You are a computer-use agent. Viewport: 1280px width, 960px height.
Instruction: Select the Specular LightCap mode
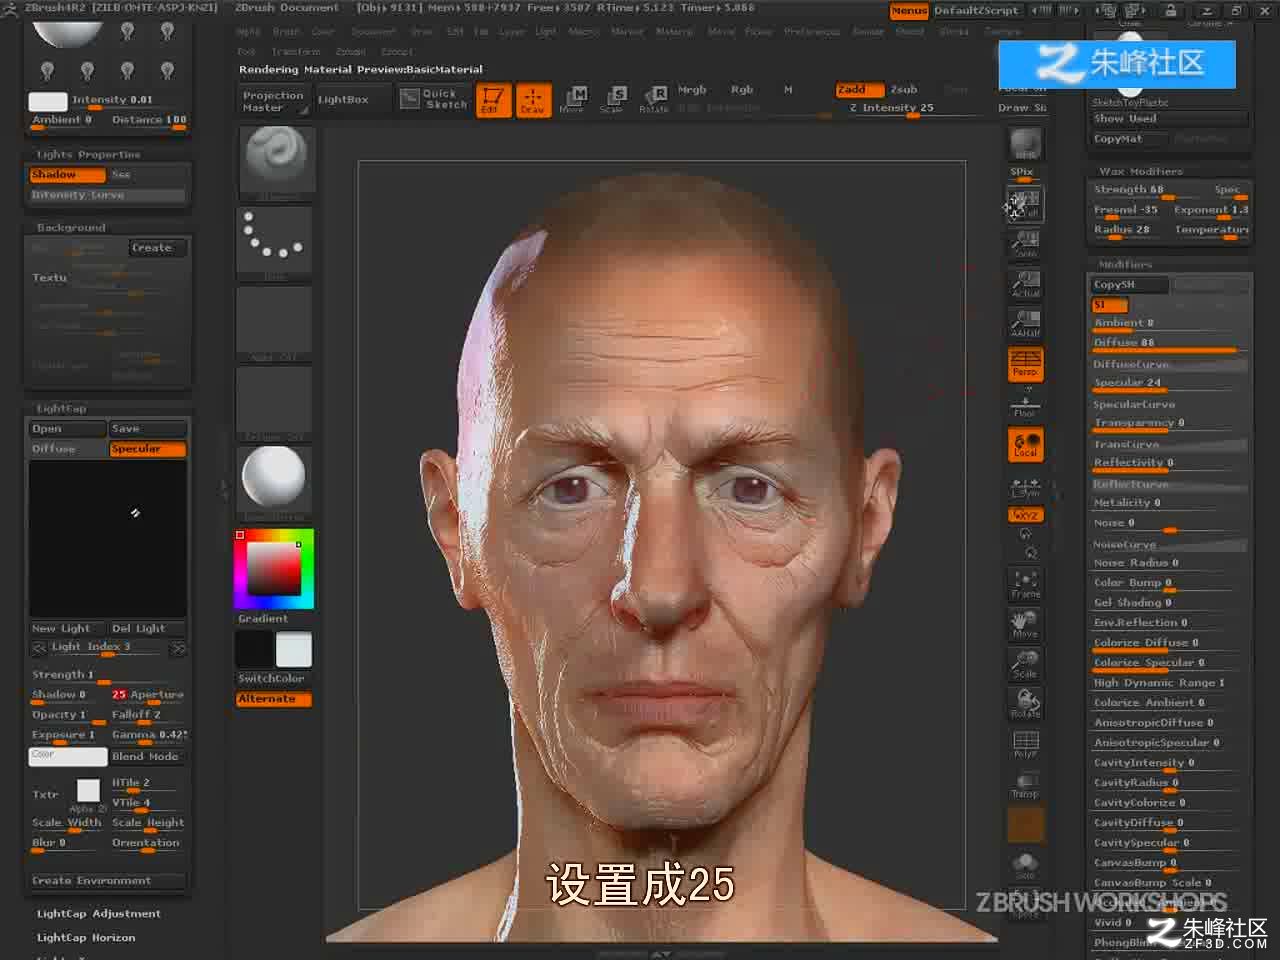[x=147, y=450]
